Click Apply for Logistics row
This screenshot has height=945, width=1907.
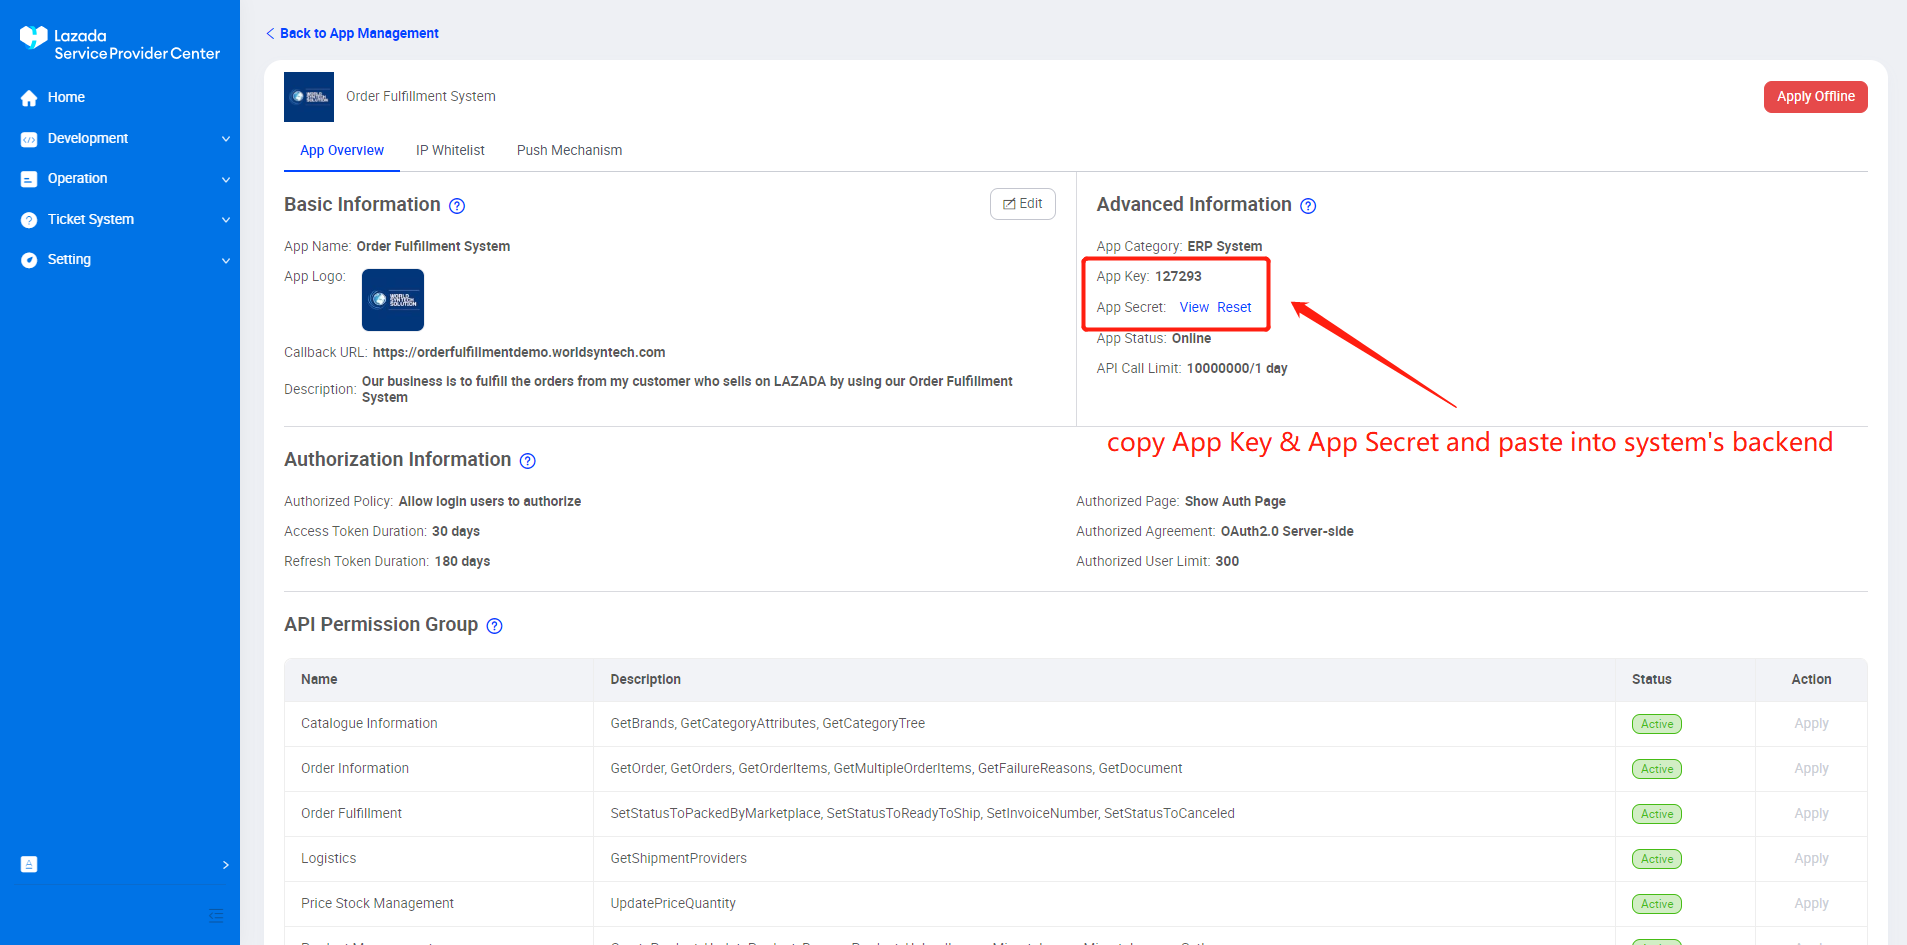1811,859
